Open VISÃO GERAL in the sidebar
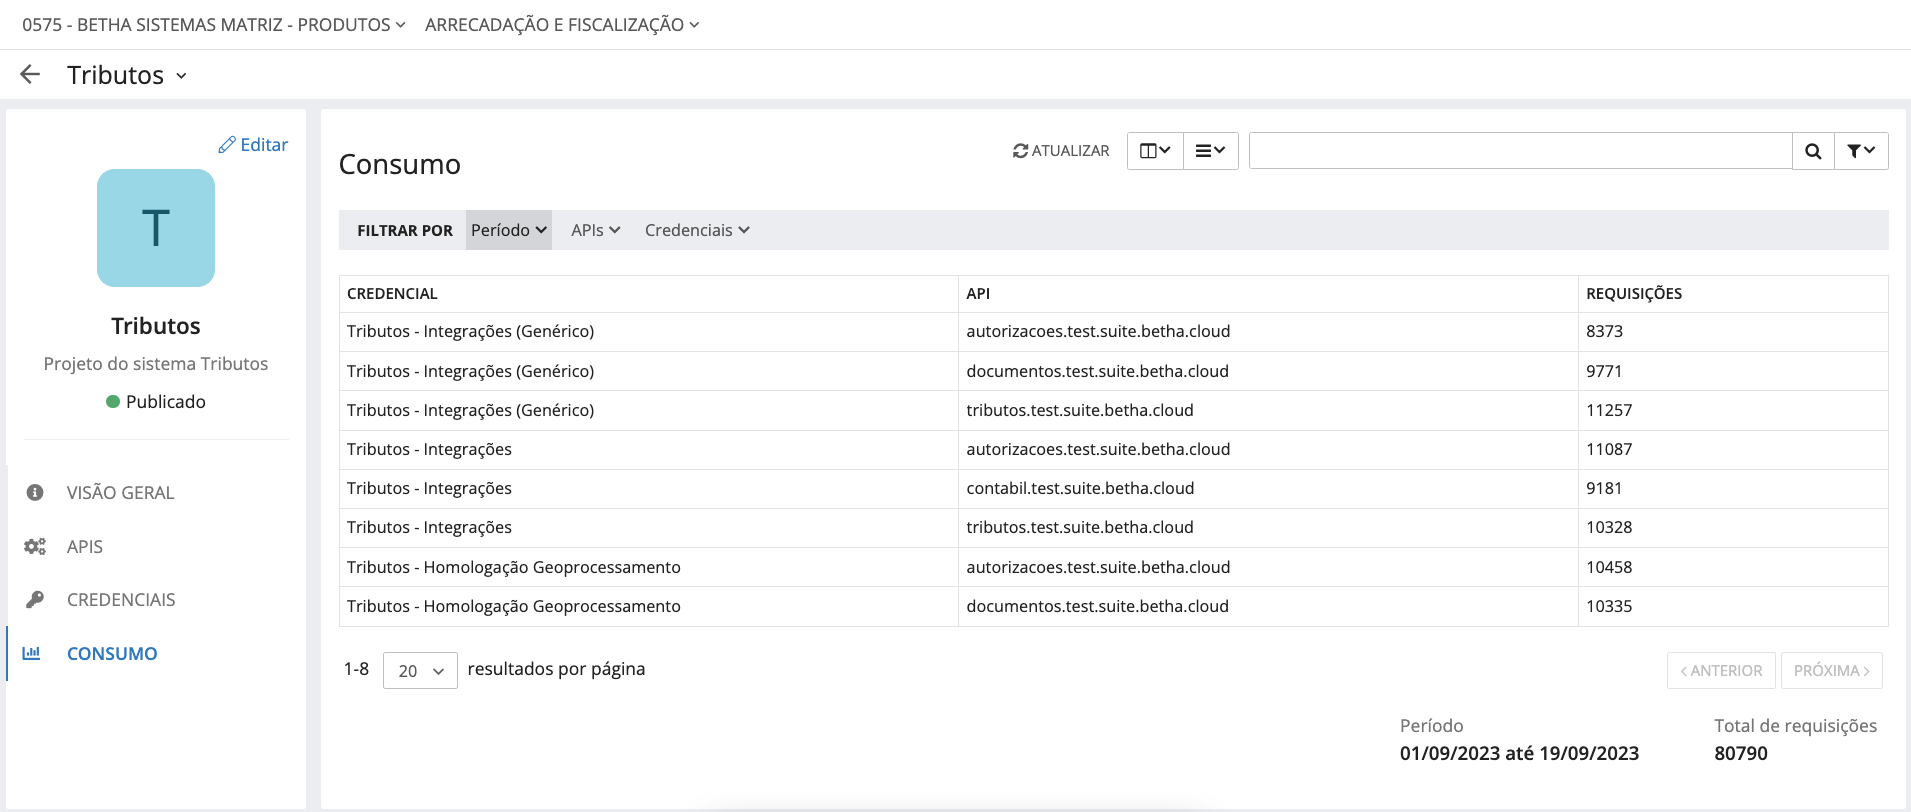The width and height of the screenshot is (1911, 812). [120, 492]
